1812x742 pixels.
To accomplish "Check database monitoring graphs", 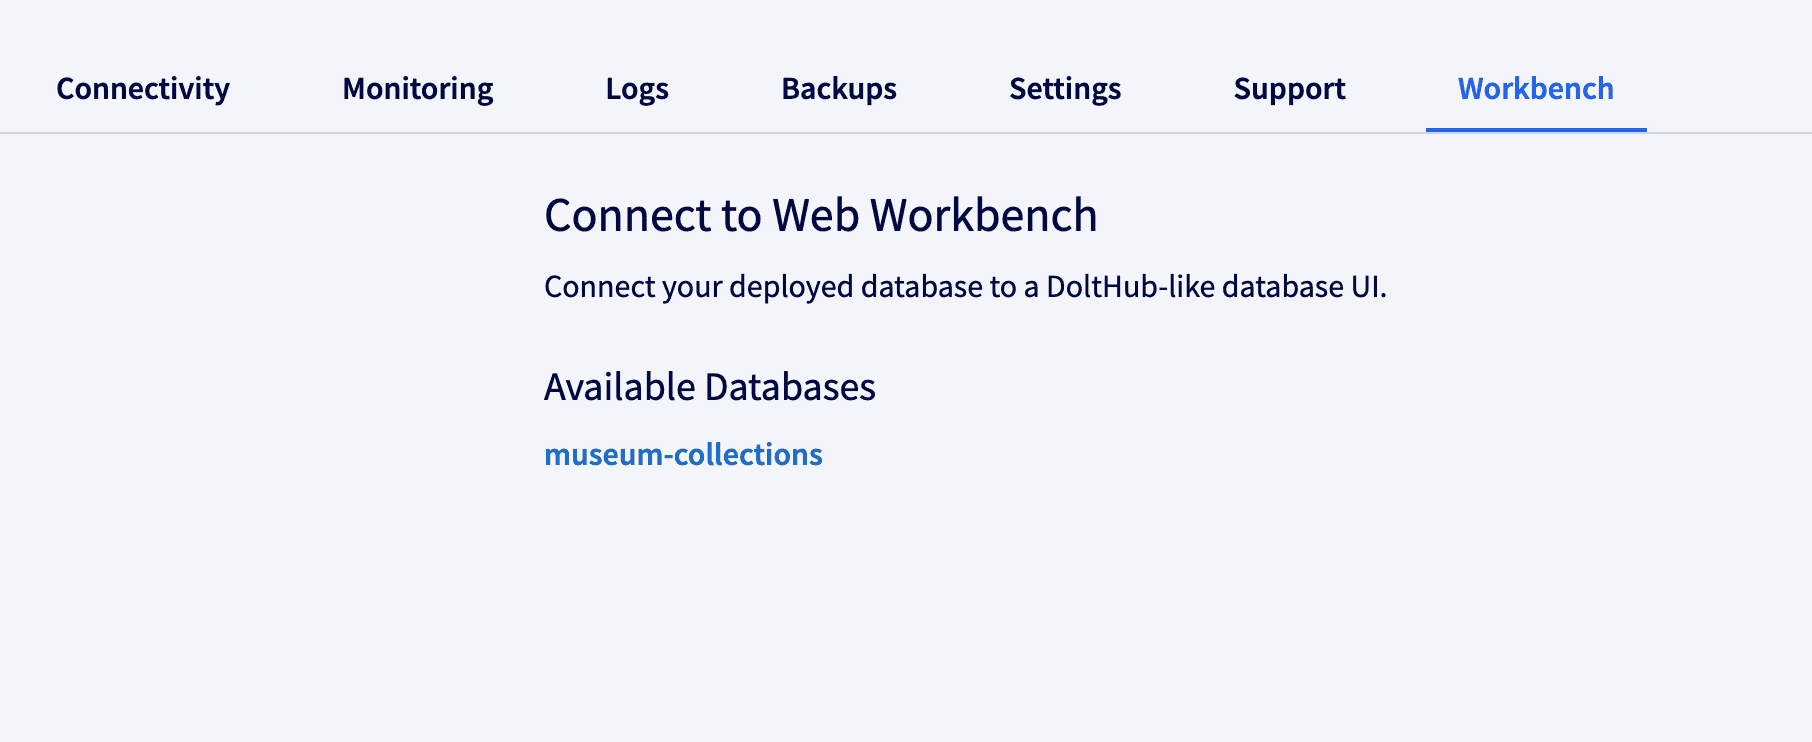I will pyautogui.click(x=418, y=89).
